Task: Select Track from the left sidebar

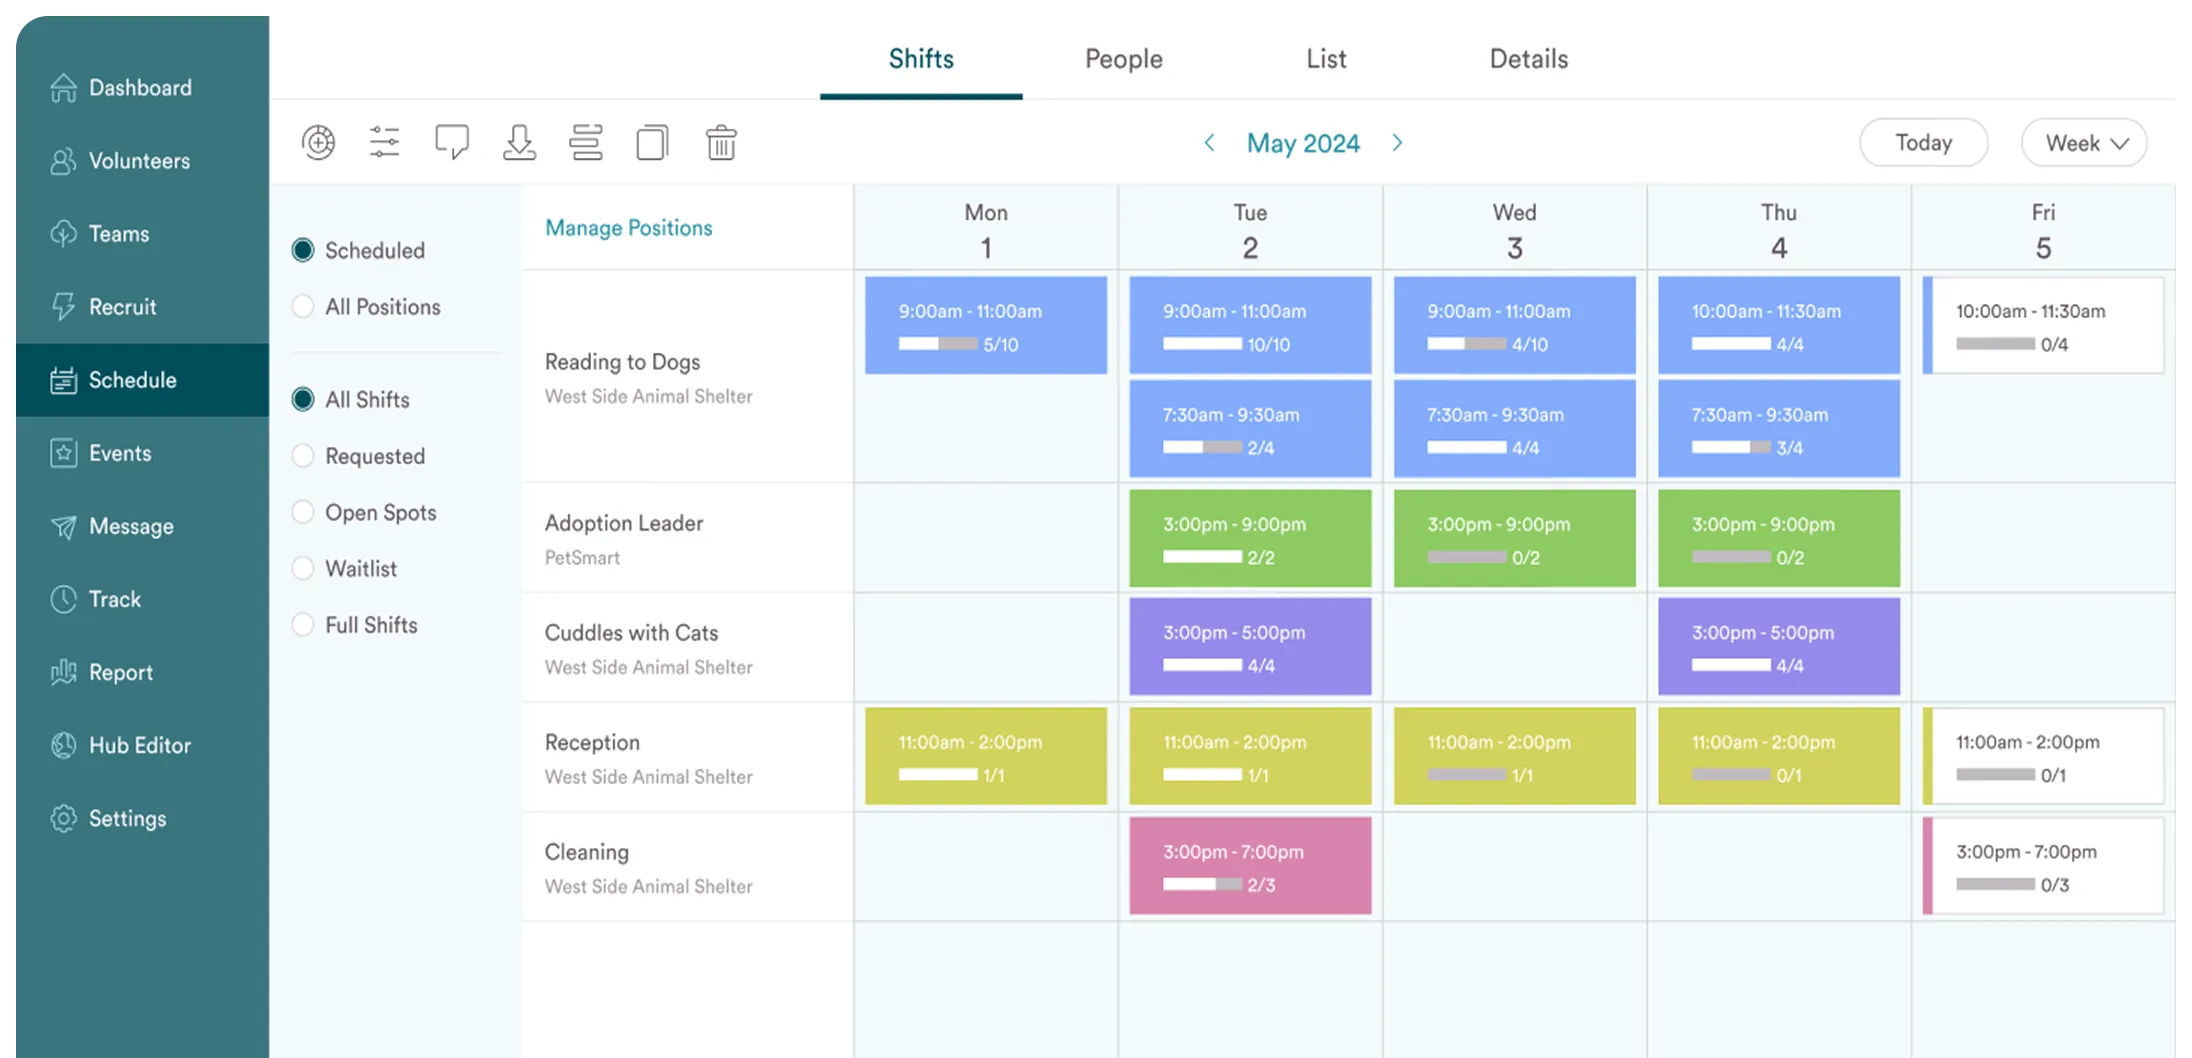Action: (x=113, y=599)
